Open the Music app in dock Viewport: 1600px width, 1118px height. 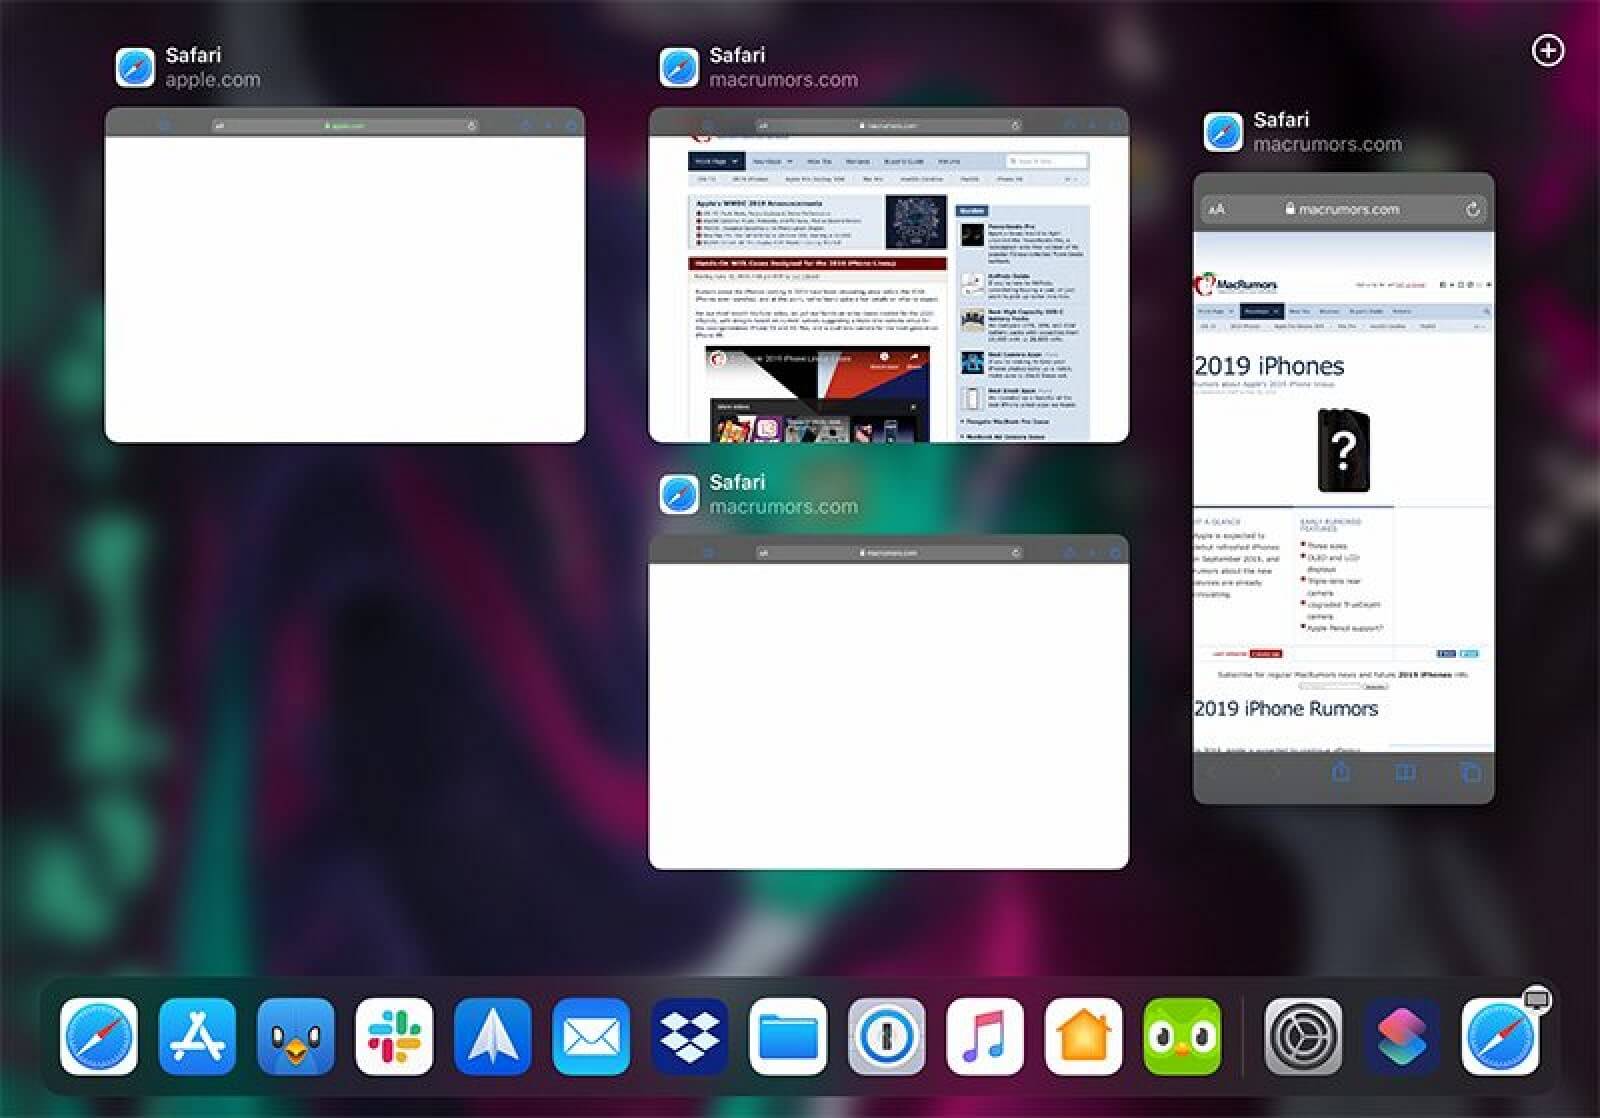(985, 1037)
